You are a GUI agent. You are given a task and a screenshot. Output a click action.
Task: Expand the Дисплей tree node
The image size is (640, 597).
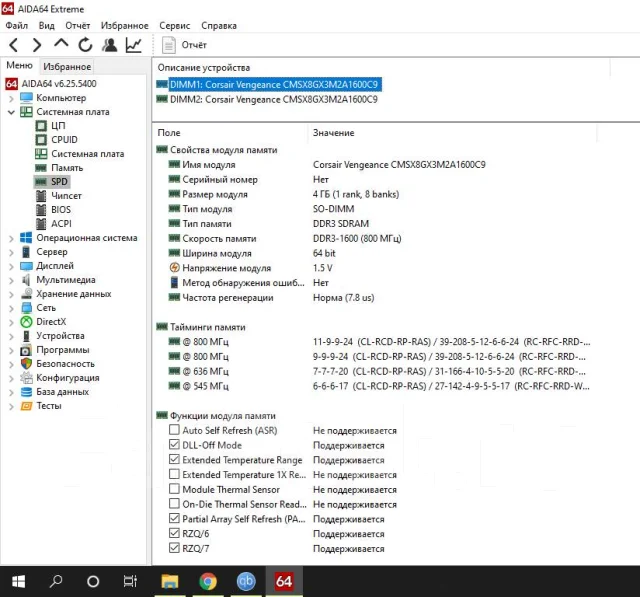[x=11, y=266]
